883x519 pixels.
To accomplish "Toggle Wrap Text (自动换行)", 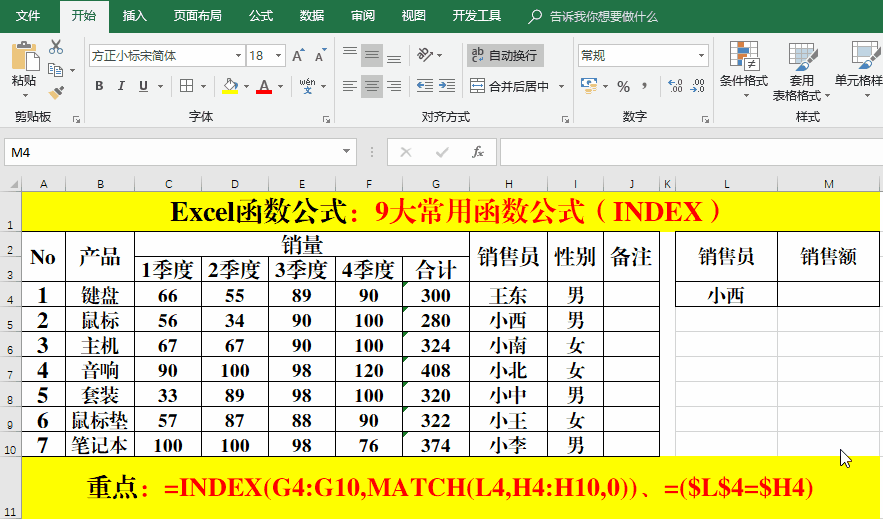I will tap(505, 55).
